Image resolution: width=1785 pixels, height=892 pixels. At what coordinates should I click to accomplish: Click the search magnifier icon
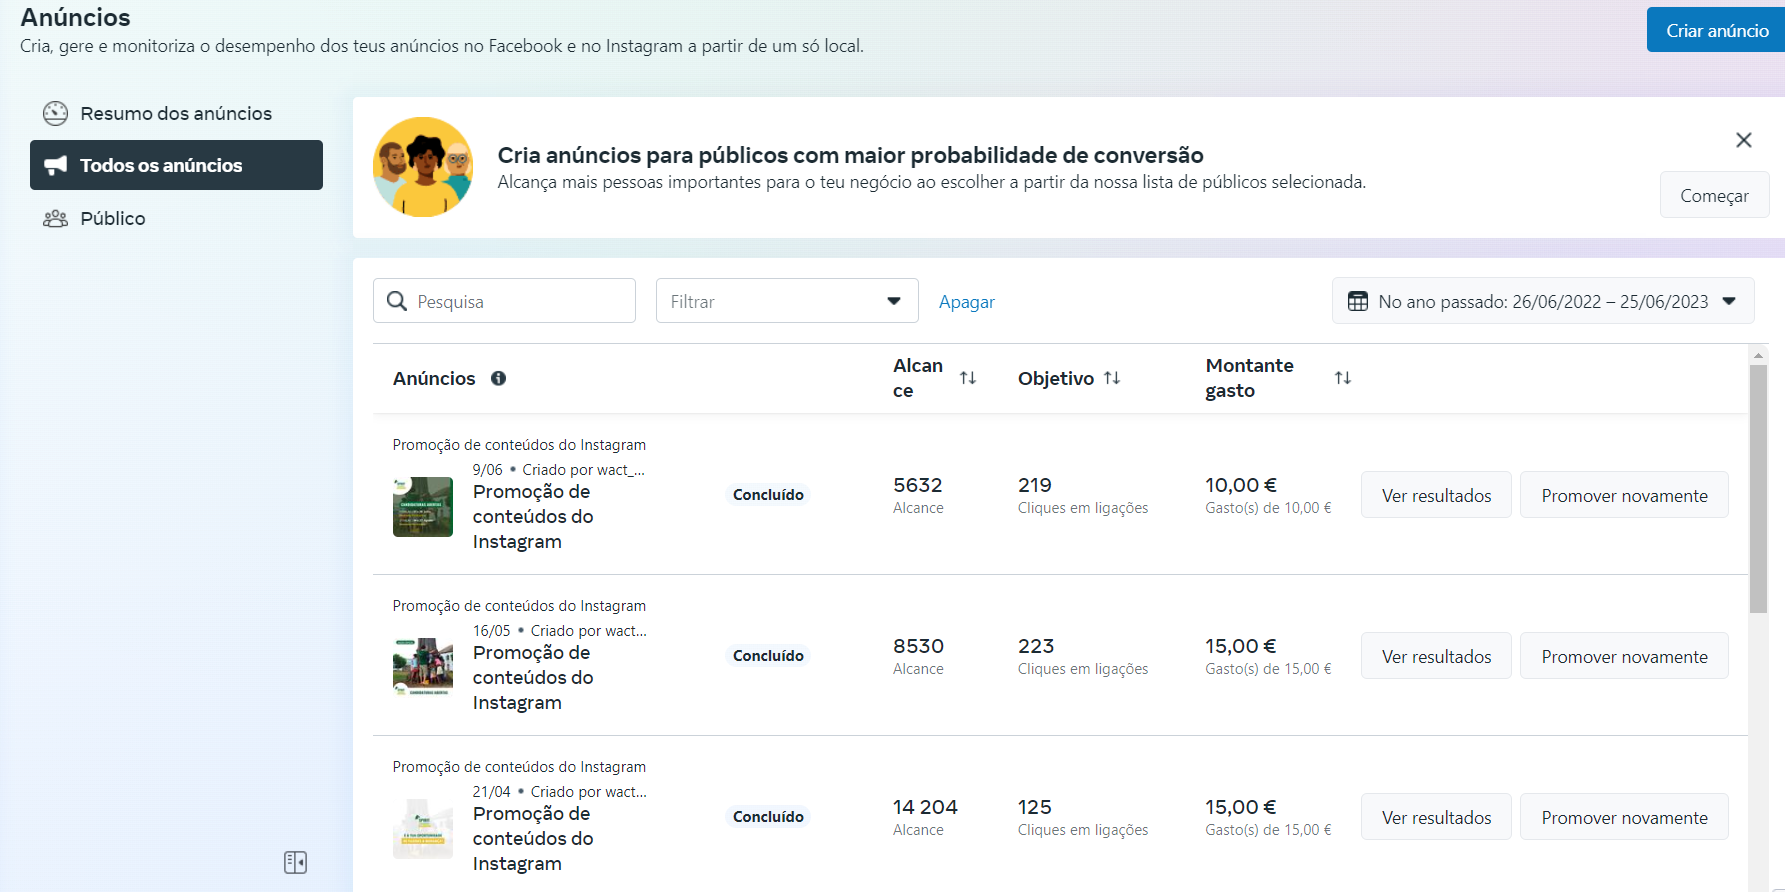point(397,301)
